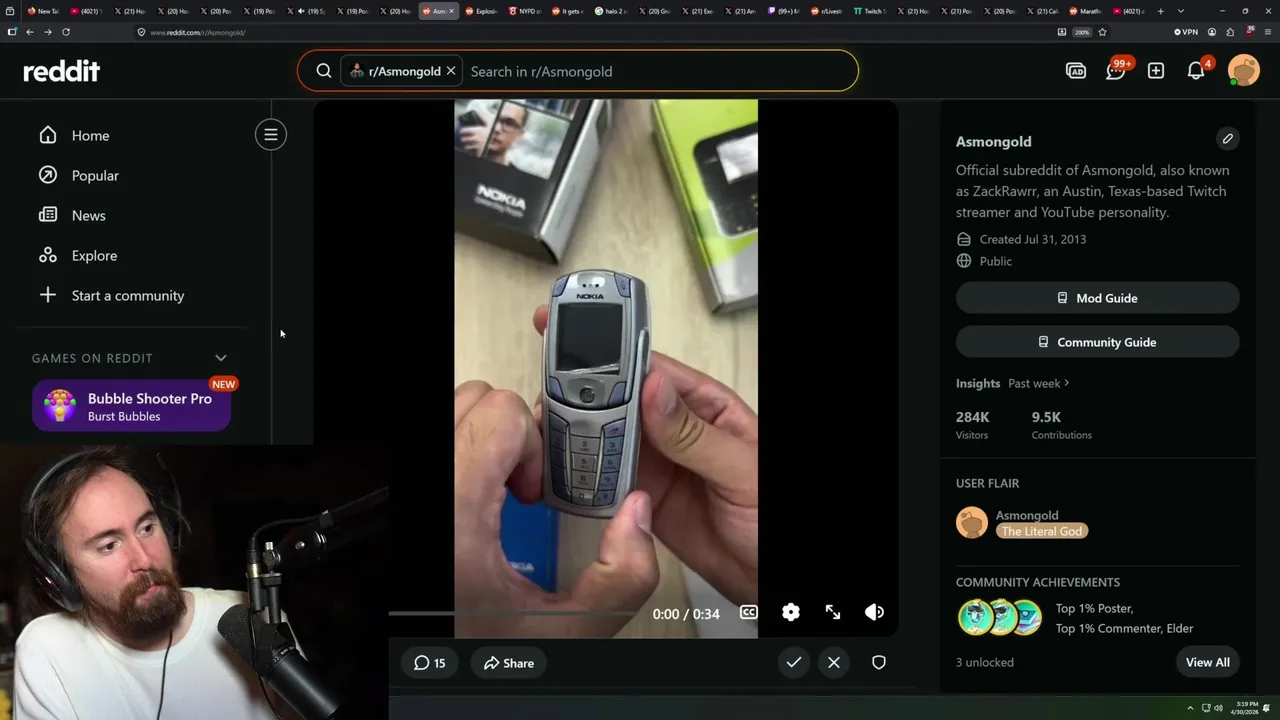Toggle the browser VPN
This screenshot has width=1280, height=720.
1186,32
